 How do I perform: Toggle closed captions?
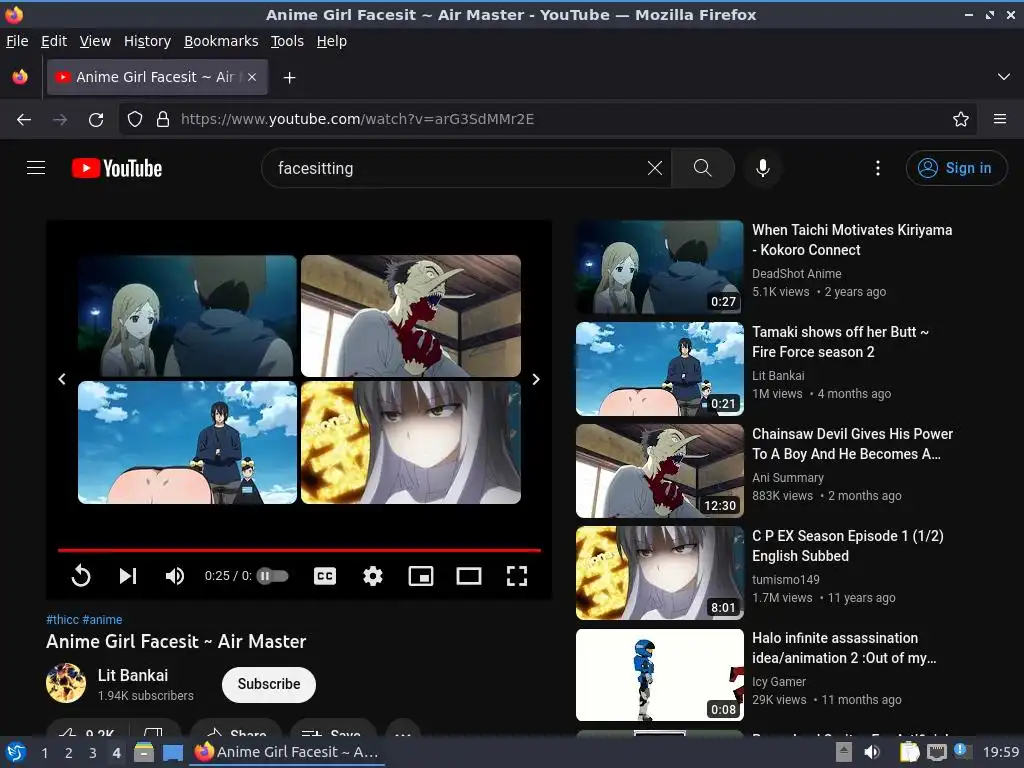pyautogui.click(x=325, y=576)
